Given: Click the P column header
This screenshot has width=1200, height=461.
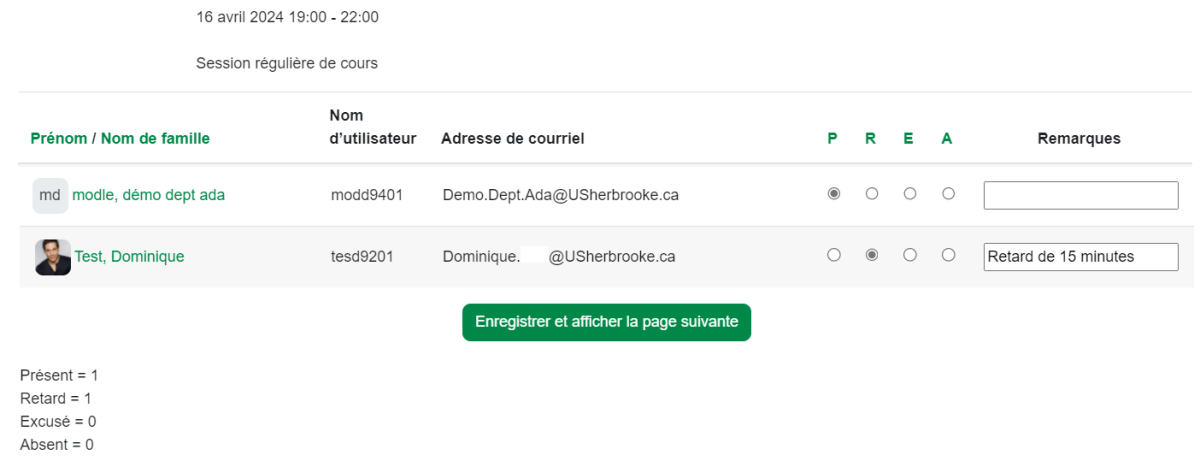Looking at the screenshot, I should coord(832,139).
